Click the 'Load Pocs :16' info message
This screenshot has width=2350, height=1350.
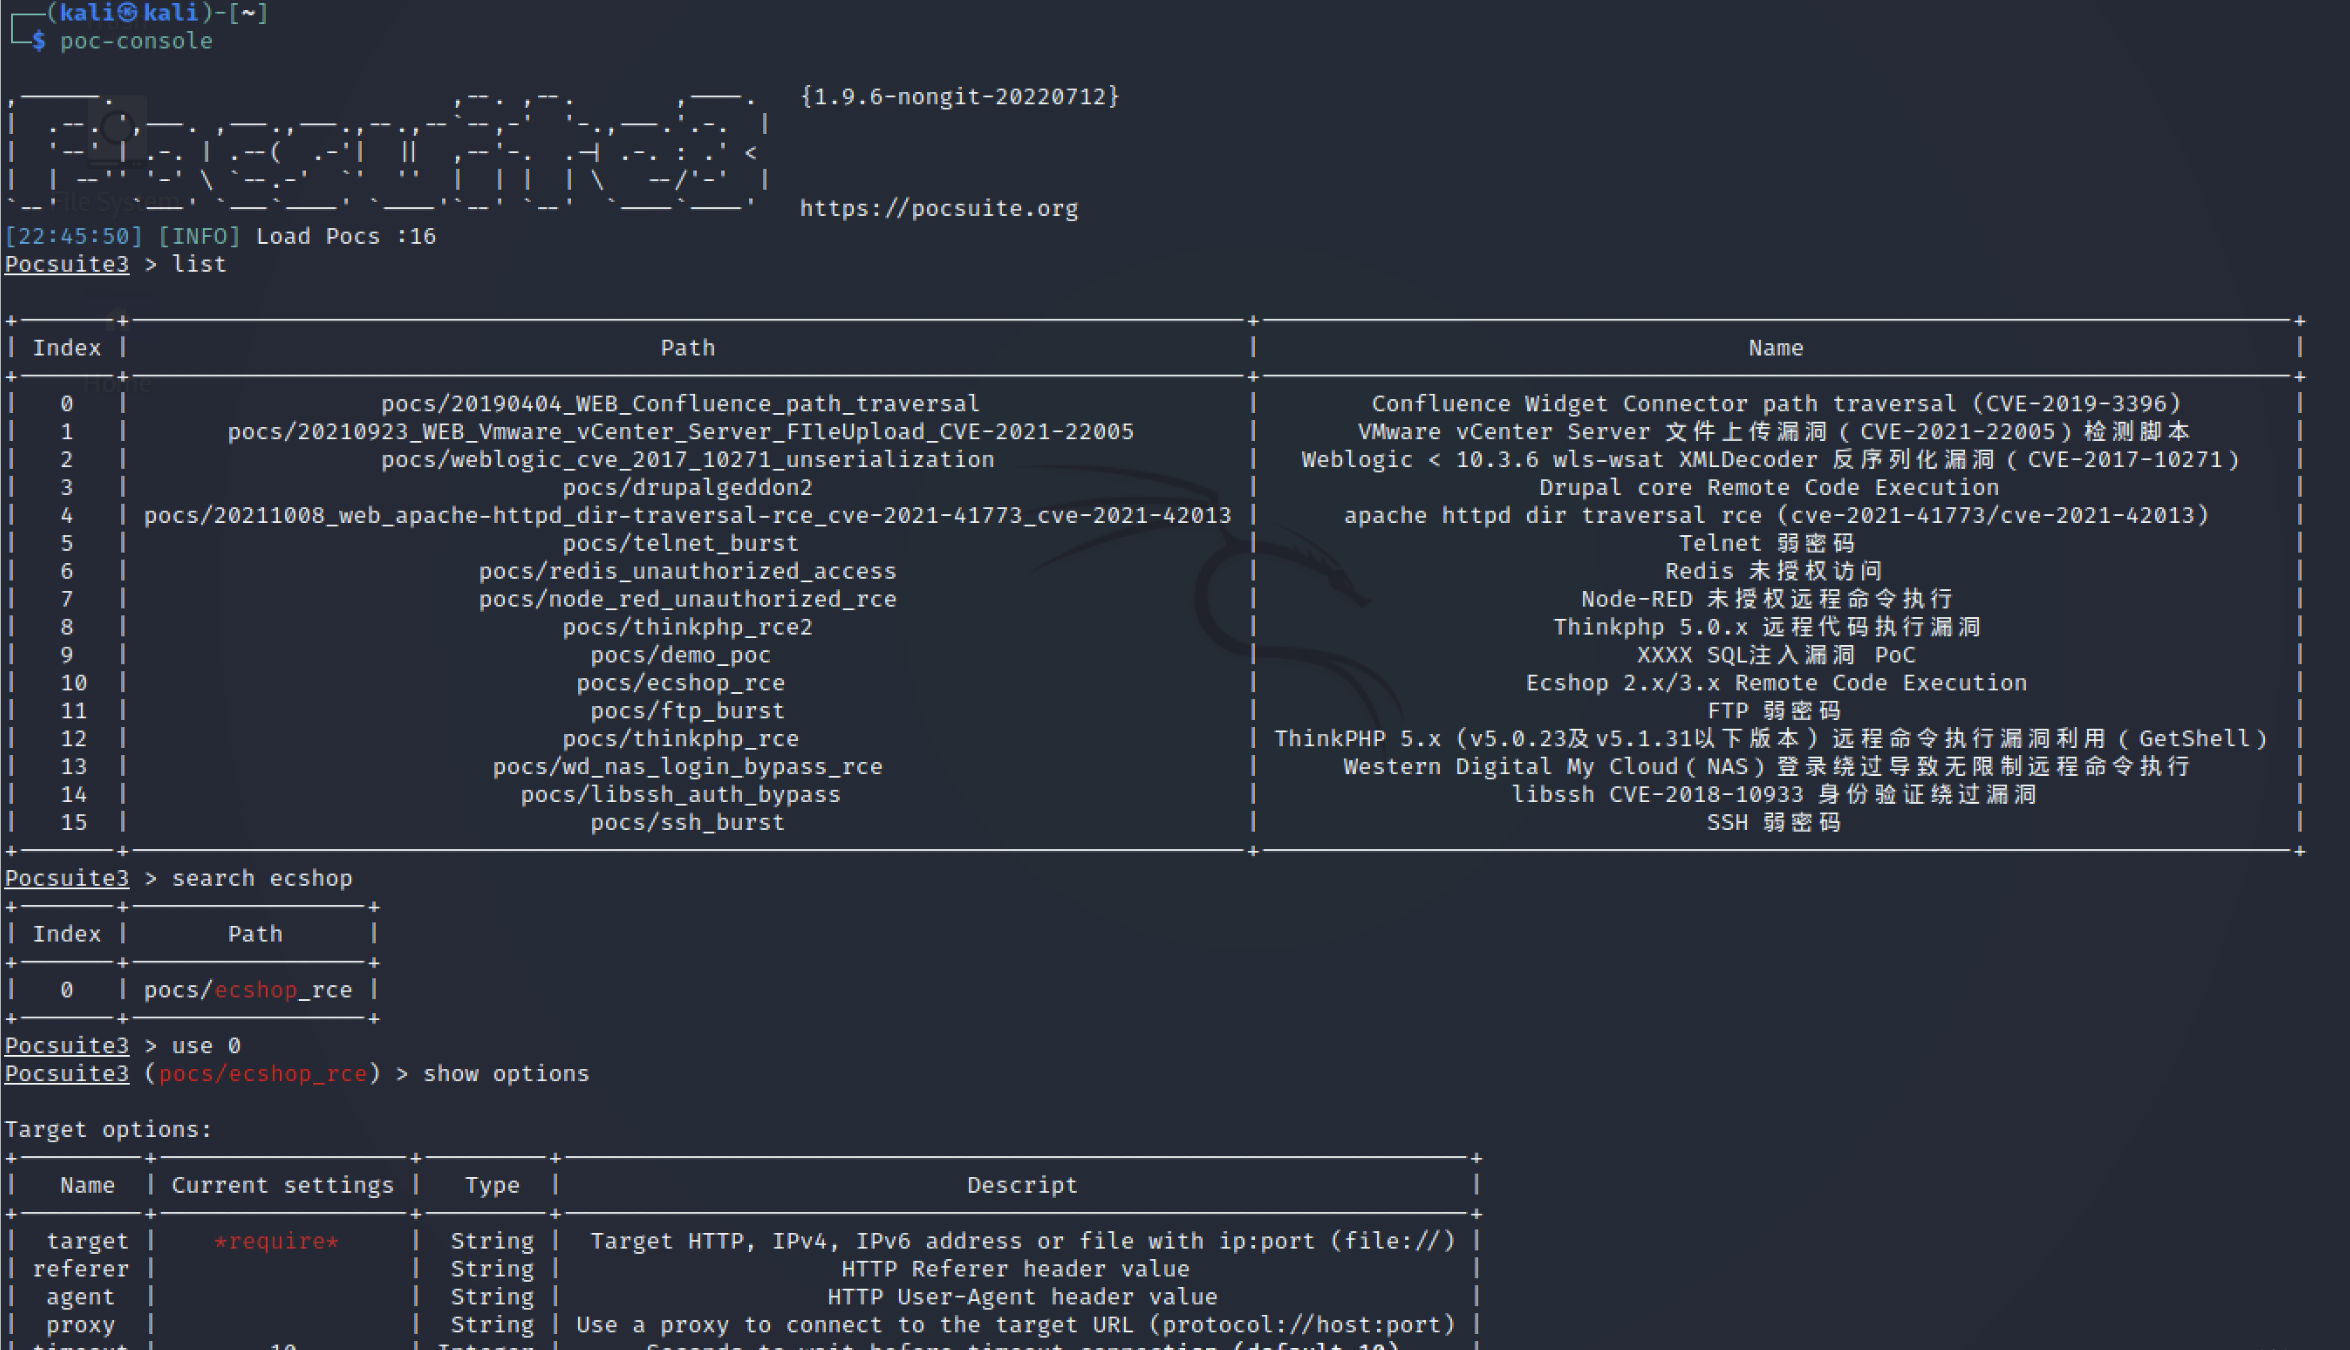click(x=346, y=236)
